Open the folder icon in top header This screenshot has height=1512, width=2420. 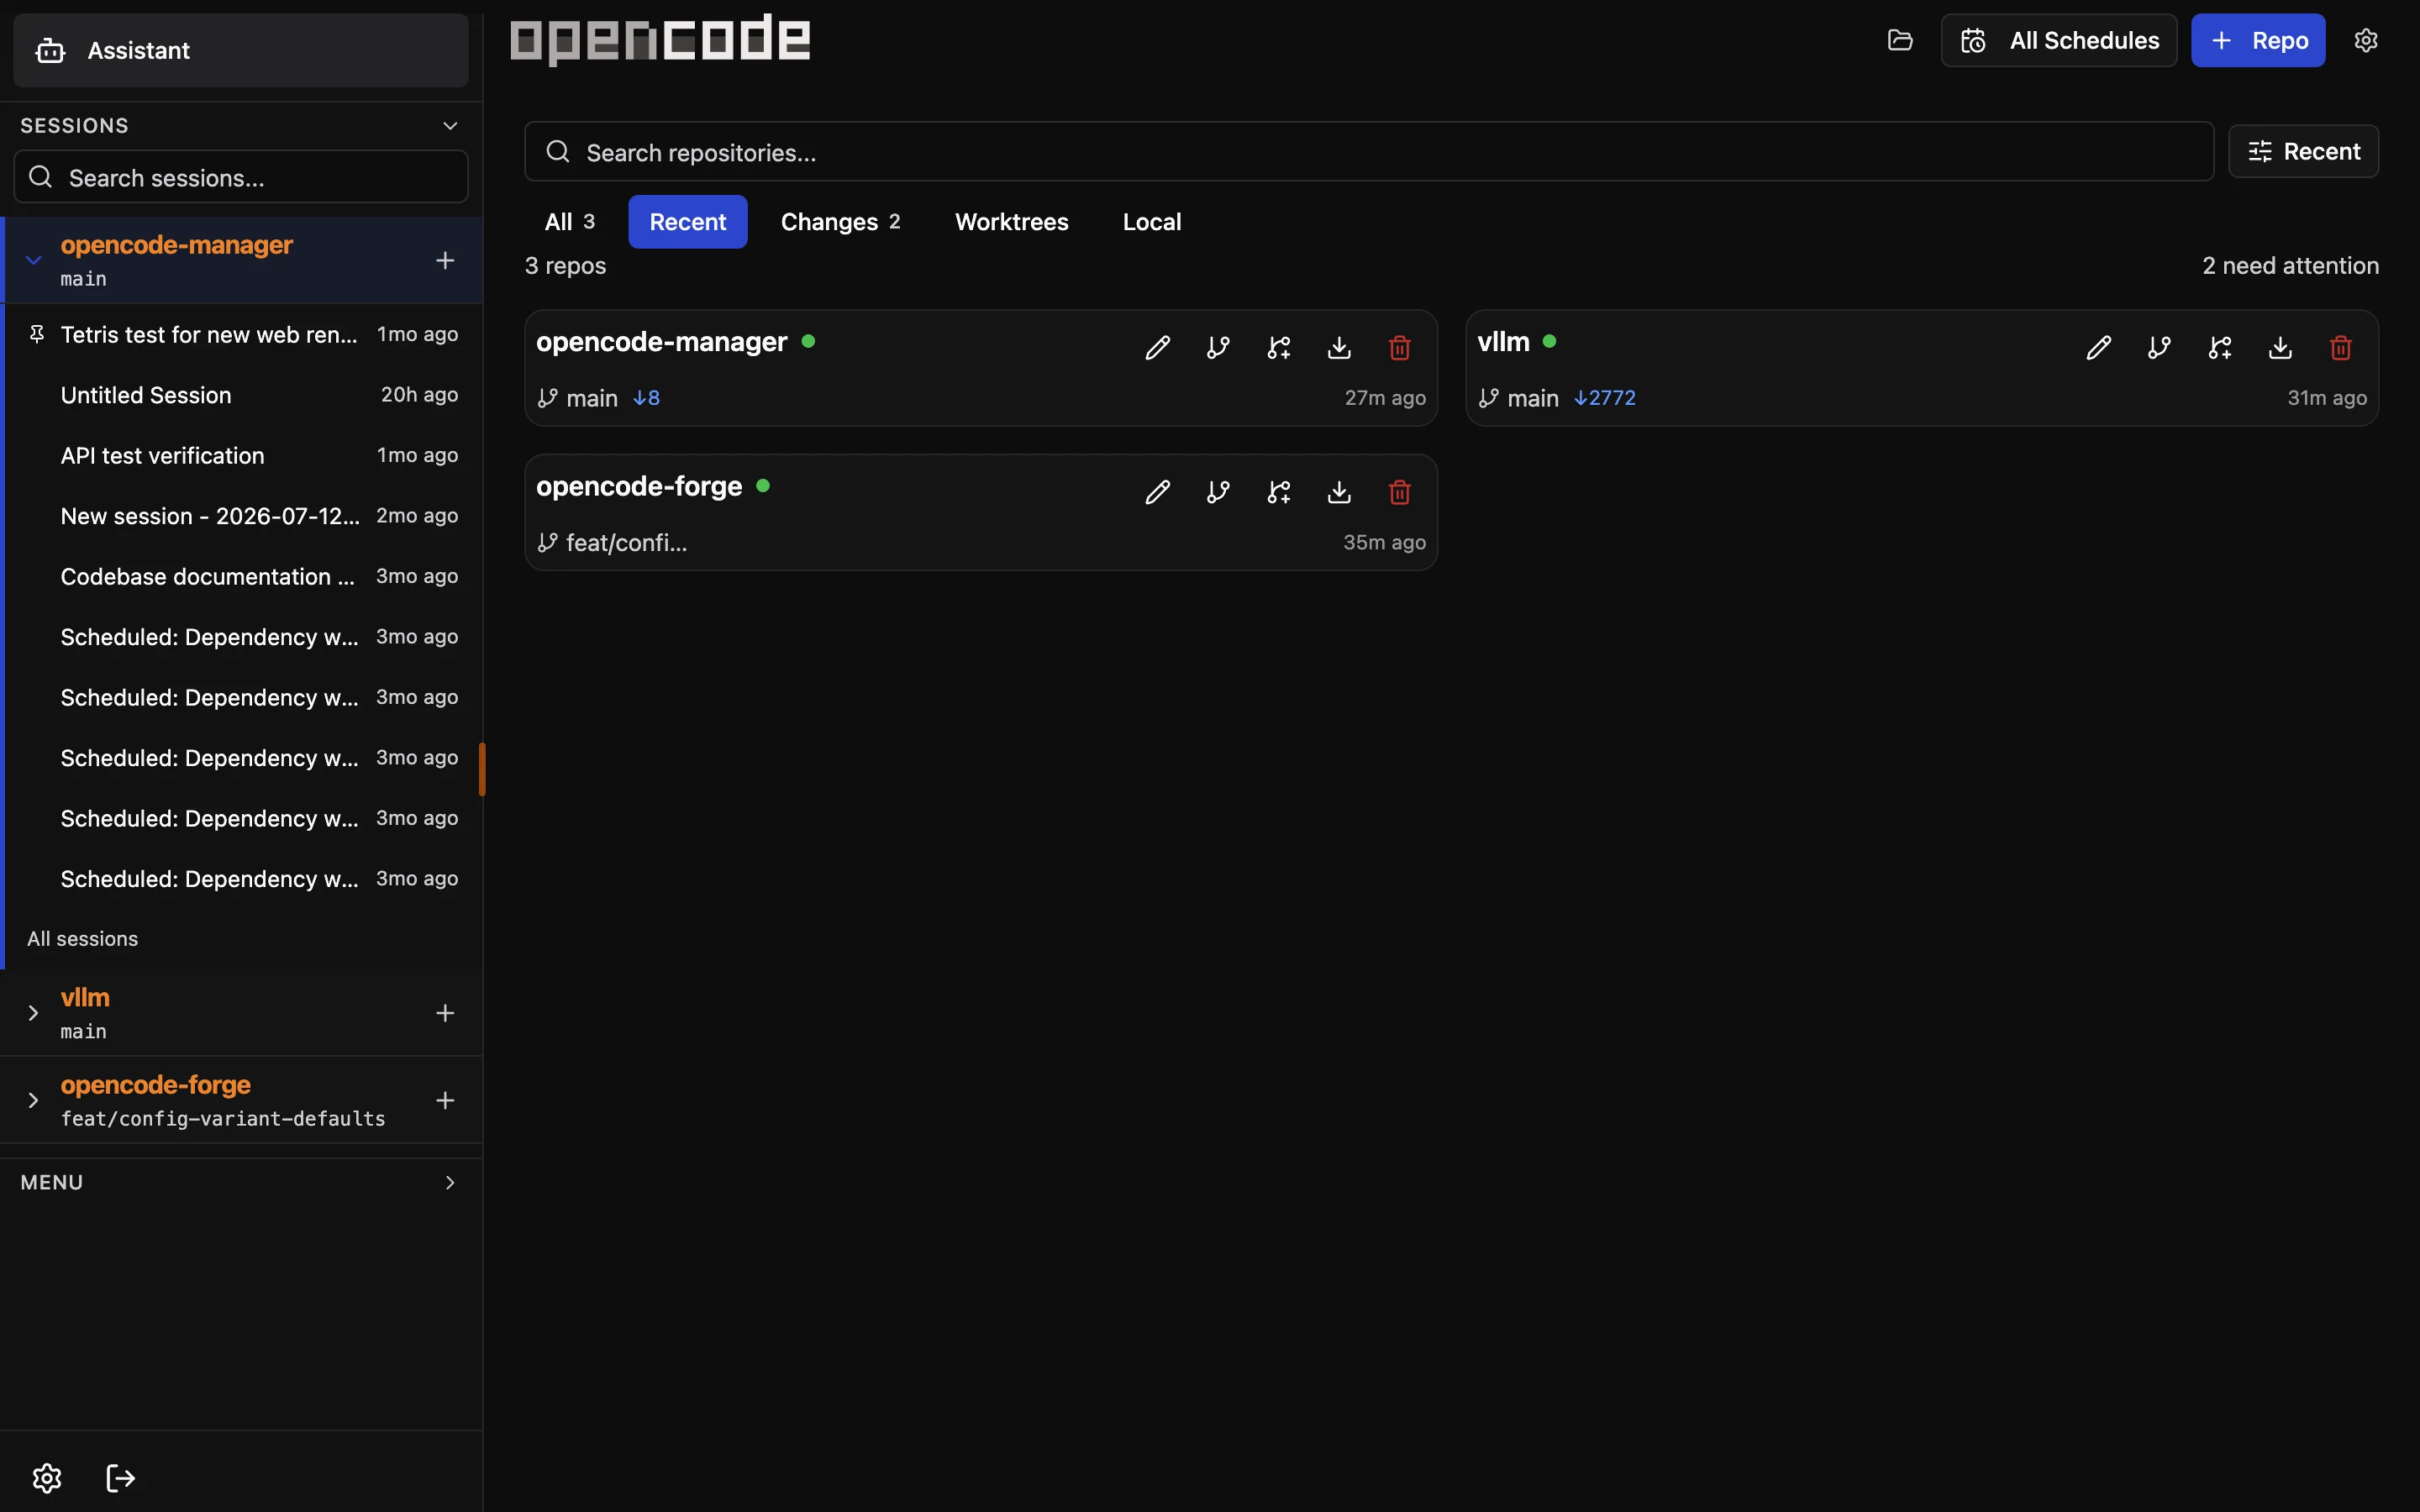click(x=1900, y=40)
